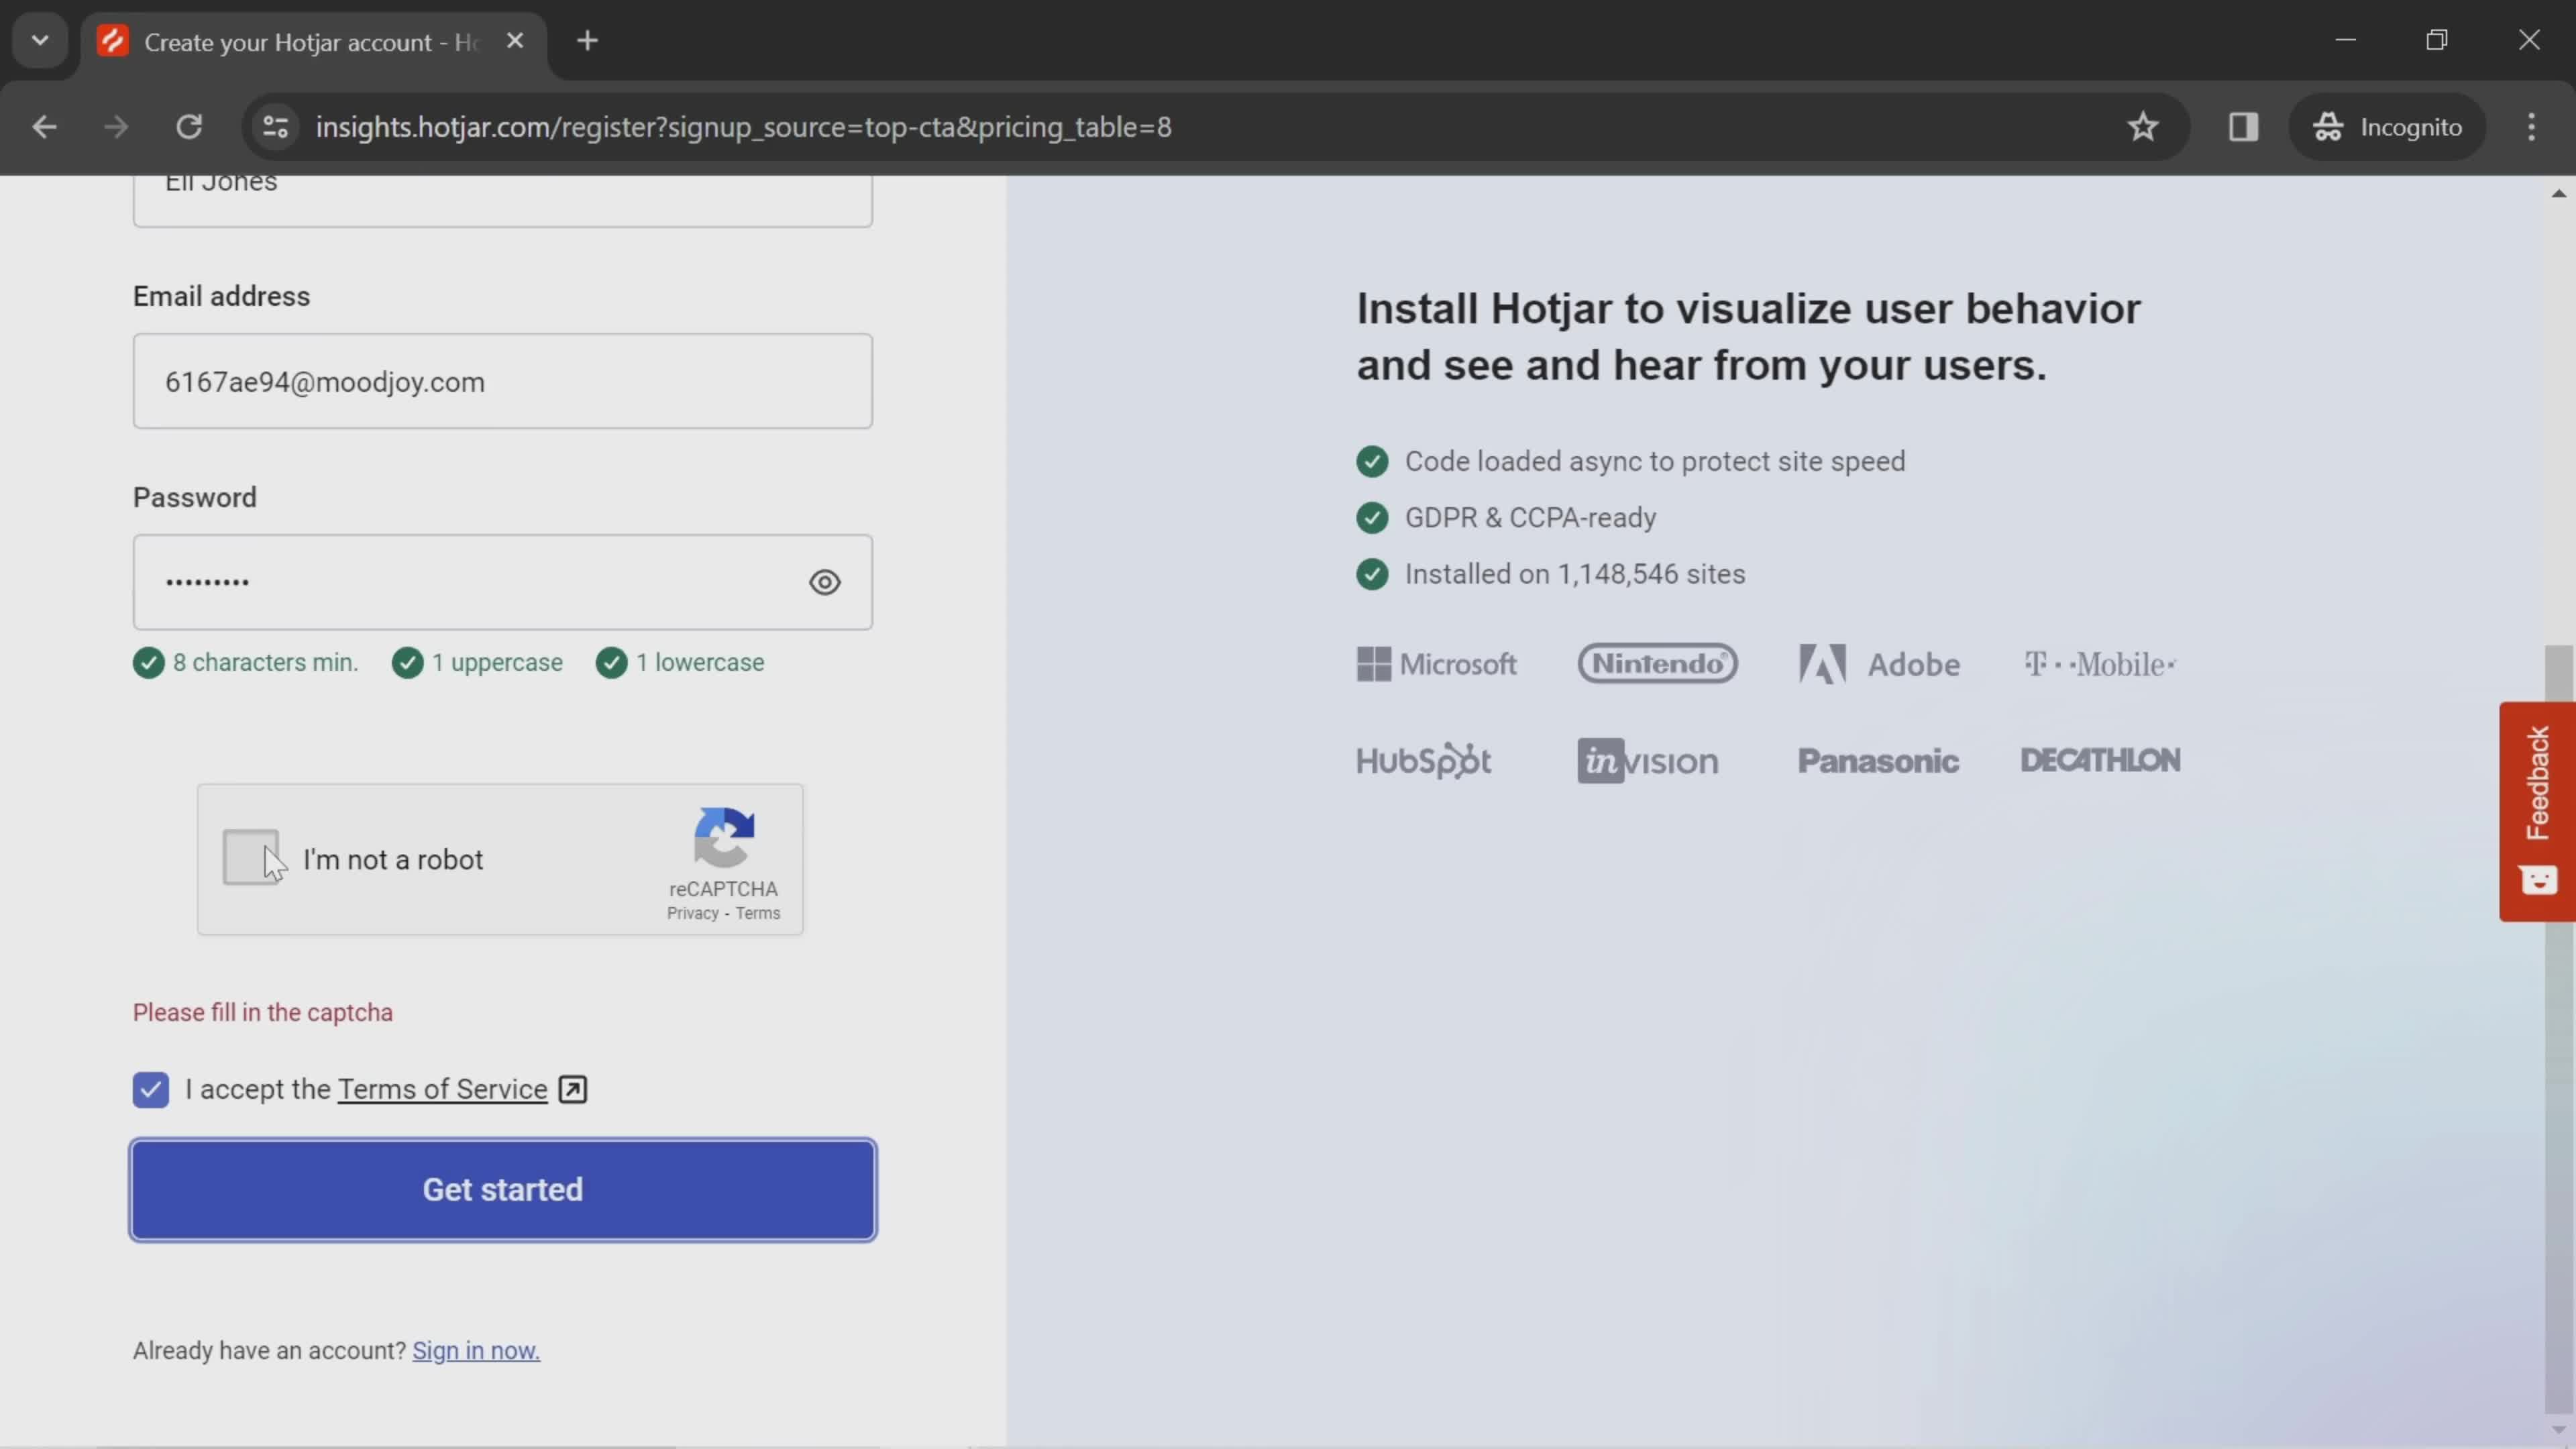Click the Nintendo logo

click(x=1657, y=664)
